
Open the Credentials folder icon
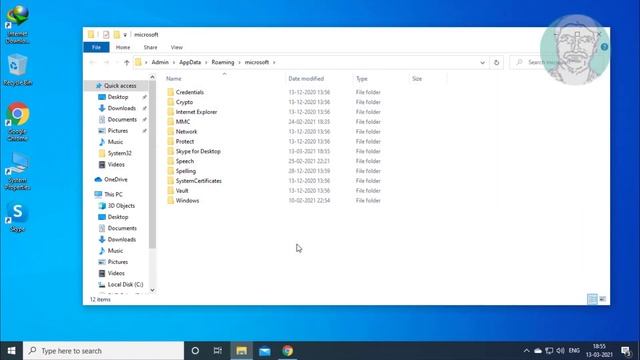point(171,92)
